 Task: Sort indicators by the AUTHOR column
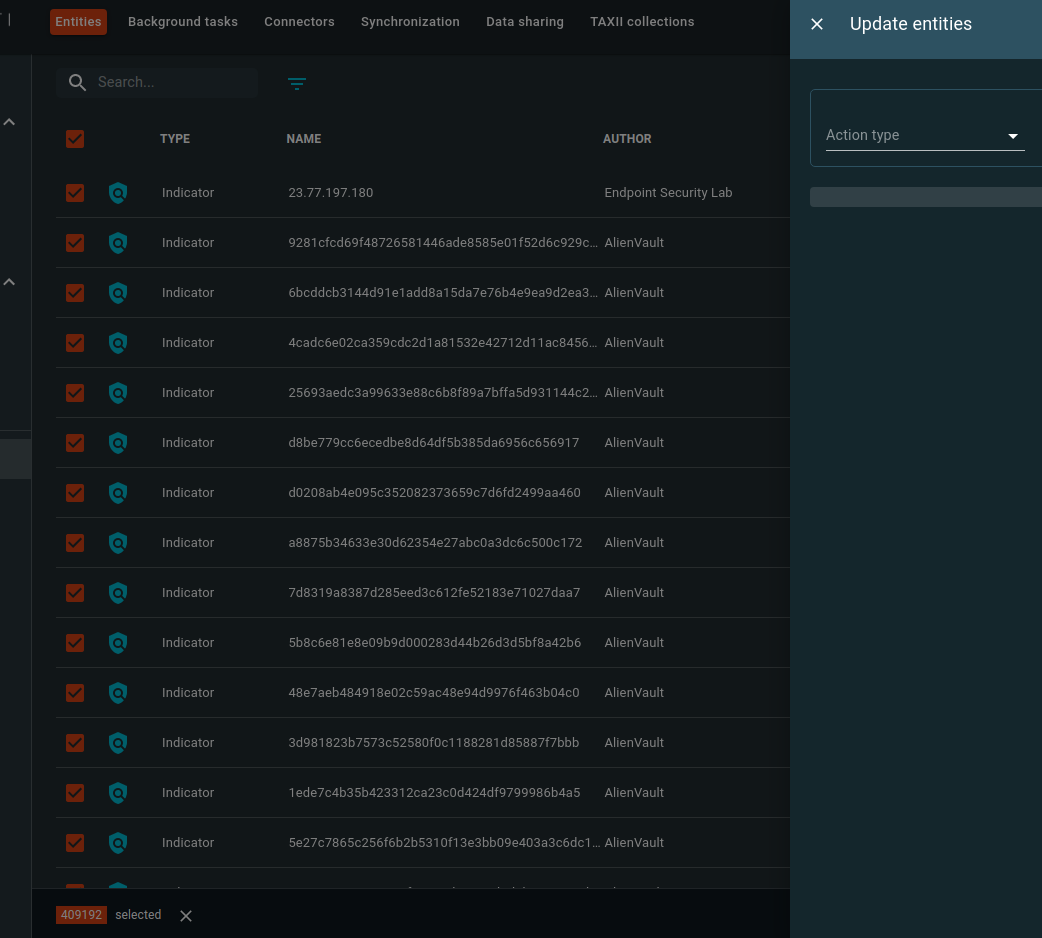(x=627, y=139)
